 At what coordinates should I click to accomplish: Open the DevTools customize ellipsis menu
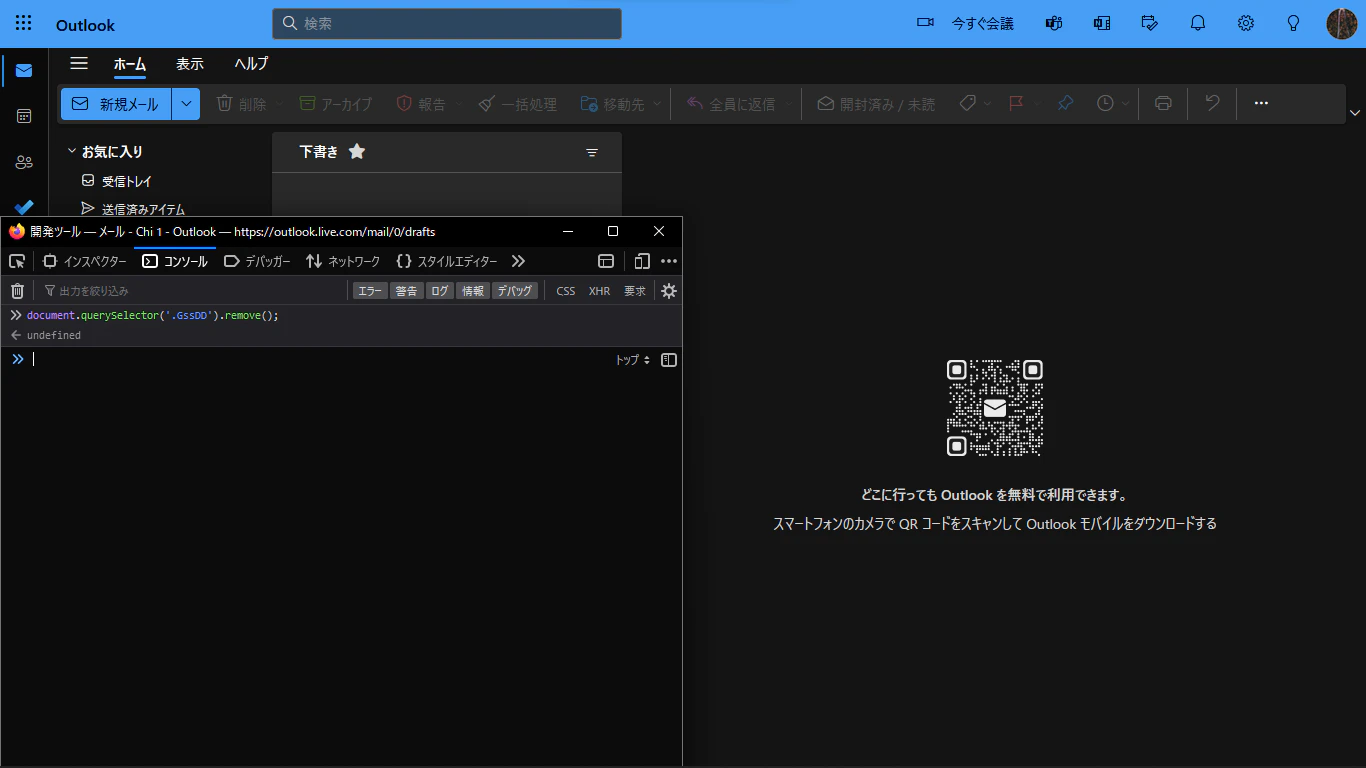(x=669, y=261)
